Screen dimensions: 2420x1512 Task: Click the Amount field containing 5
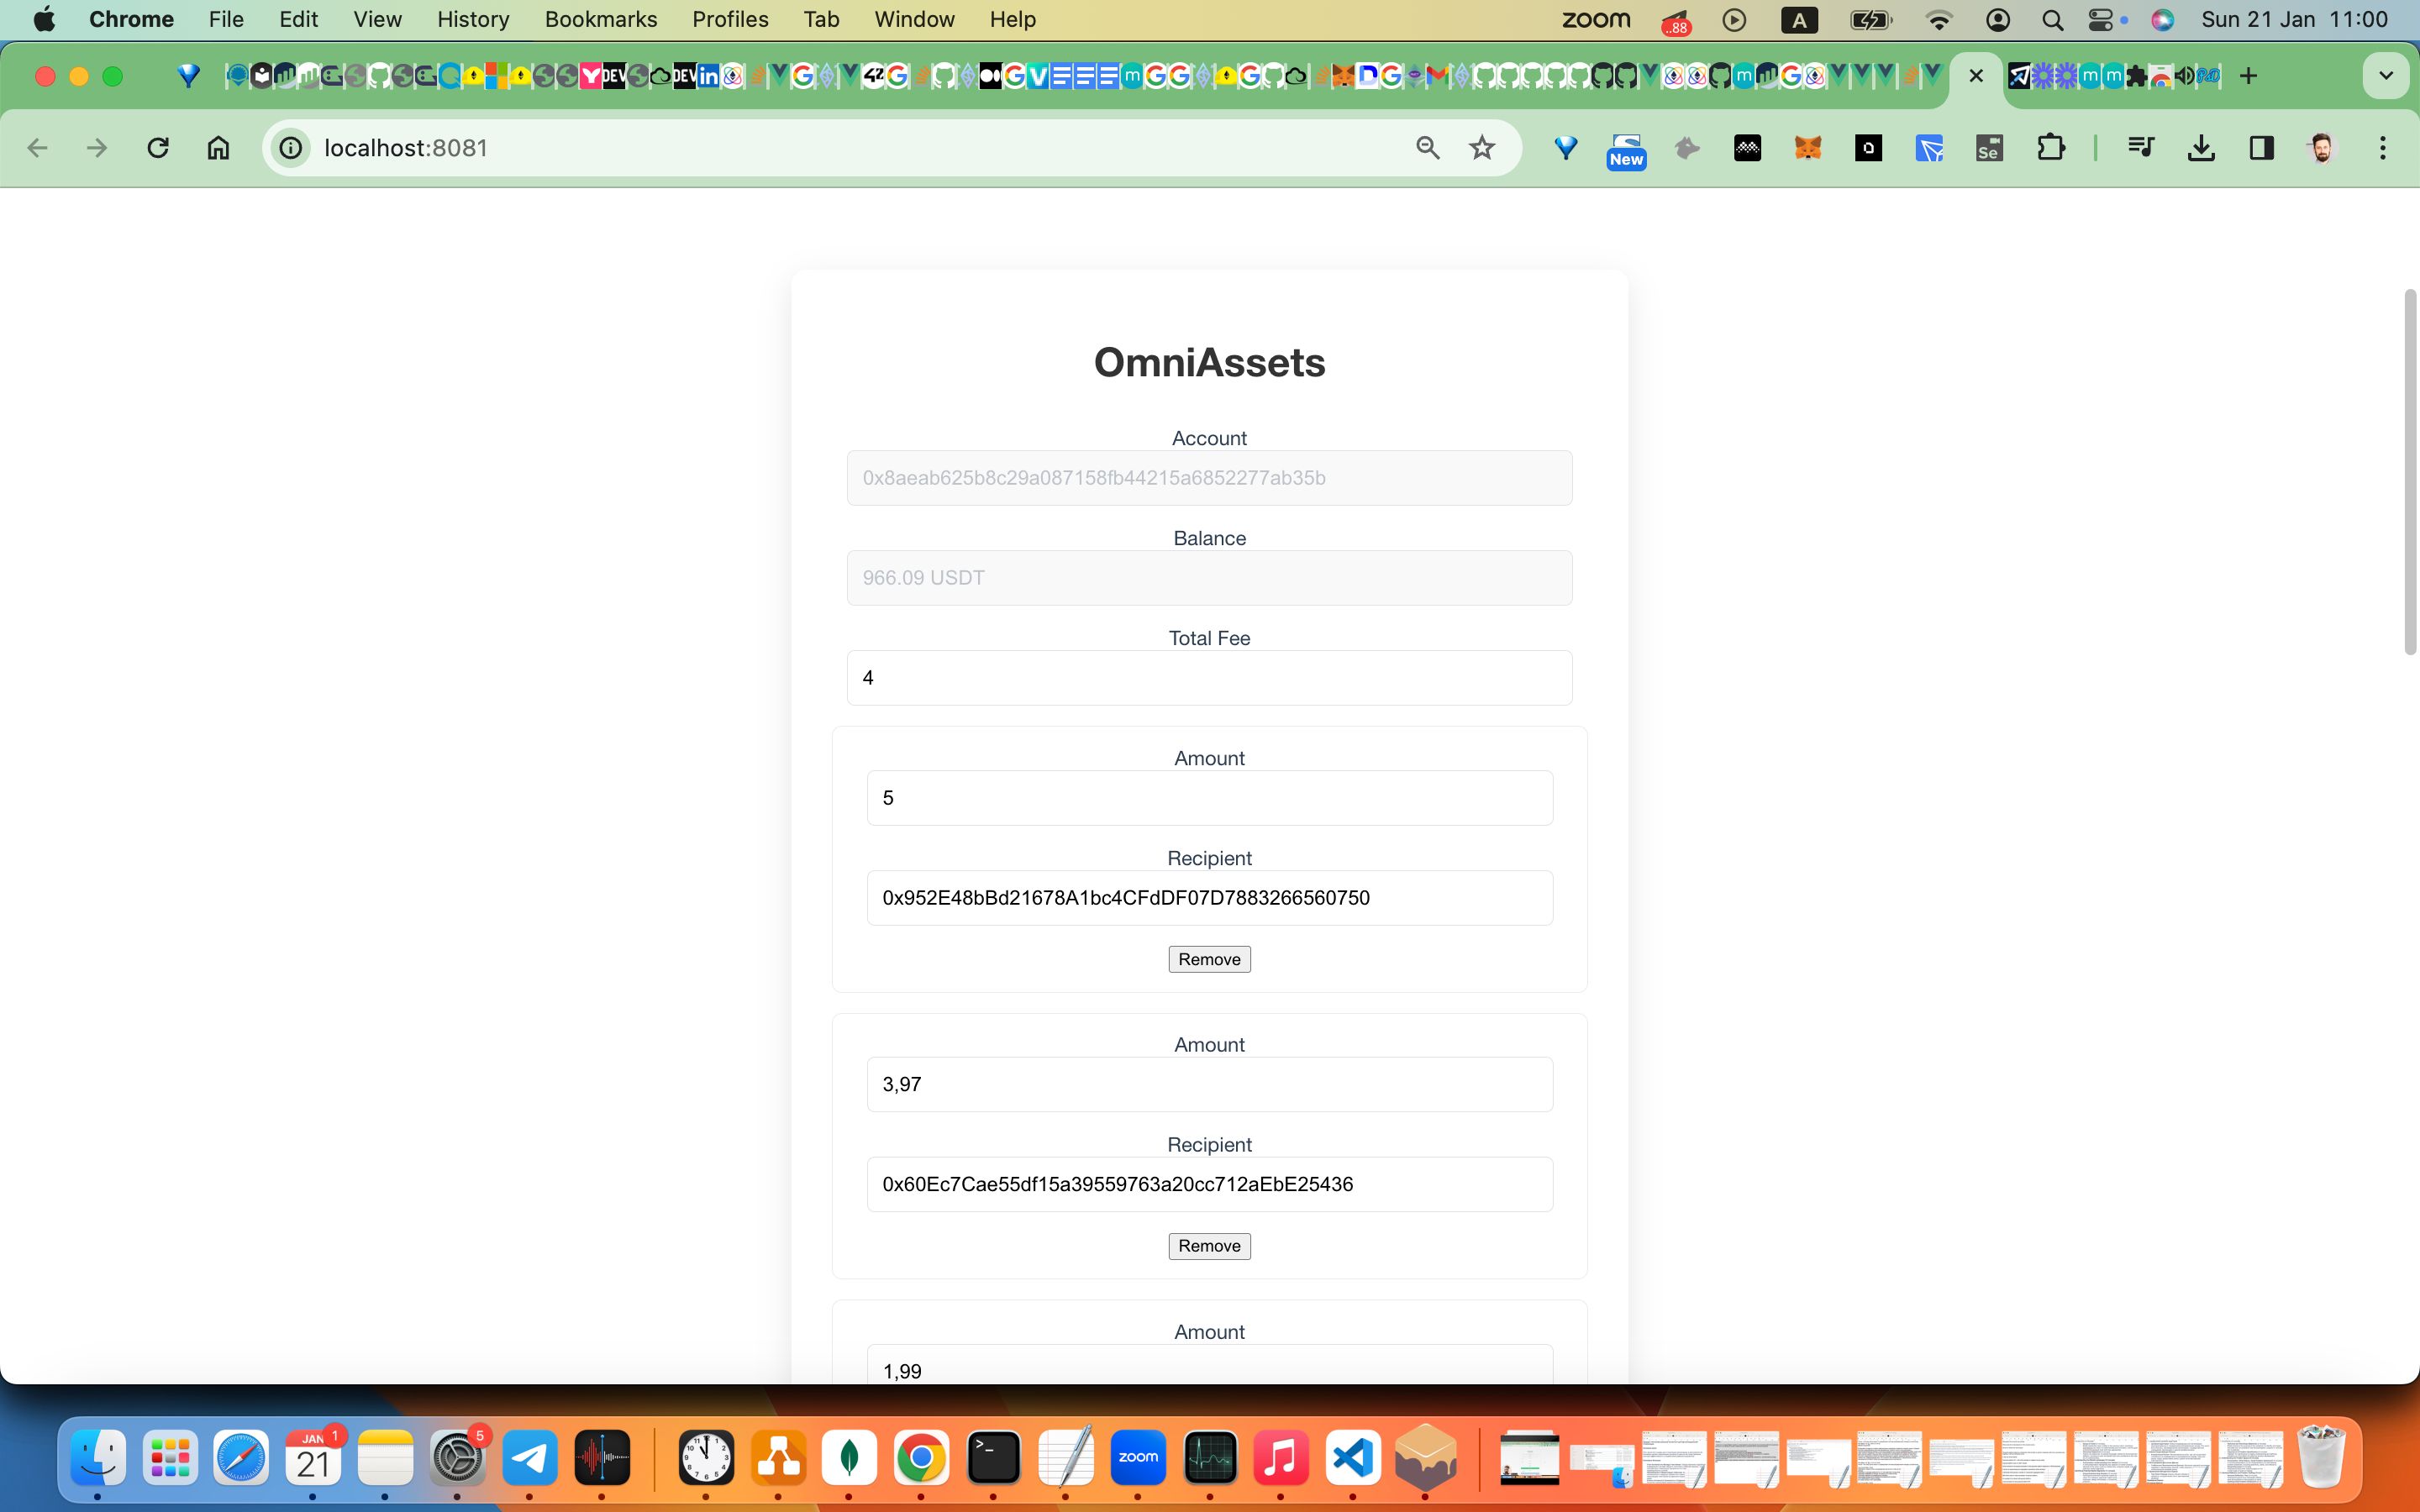(1209, 798)
